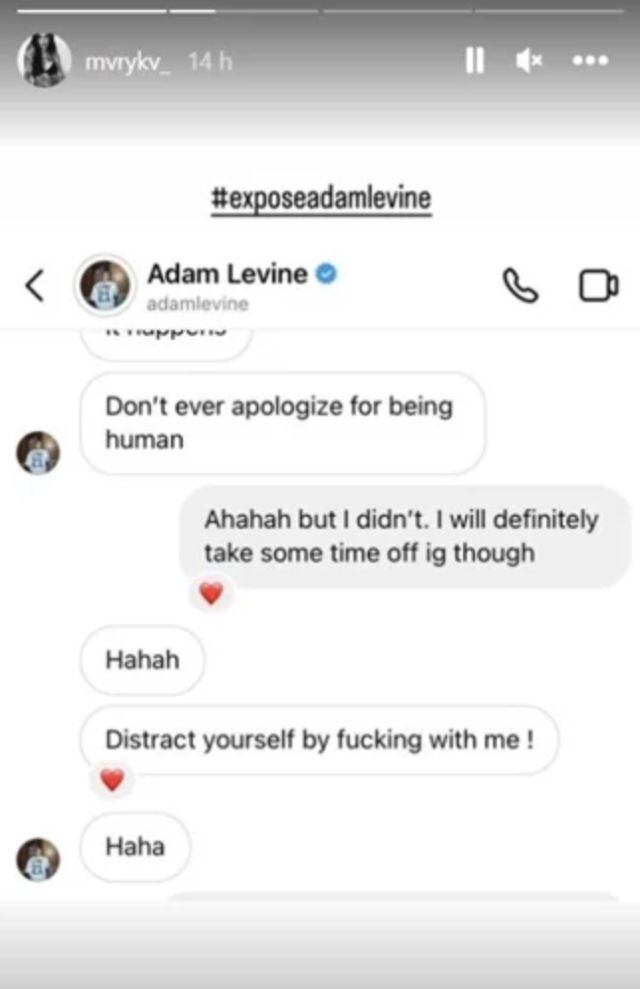Tap heart reaction under 'Ahahah but I didn't' message

[x=211, y=593]
